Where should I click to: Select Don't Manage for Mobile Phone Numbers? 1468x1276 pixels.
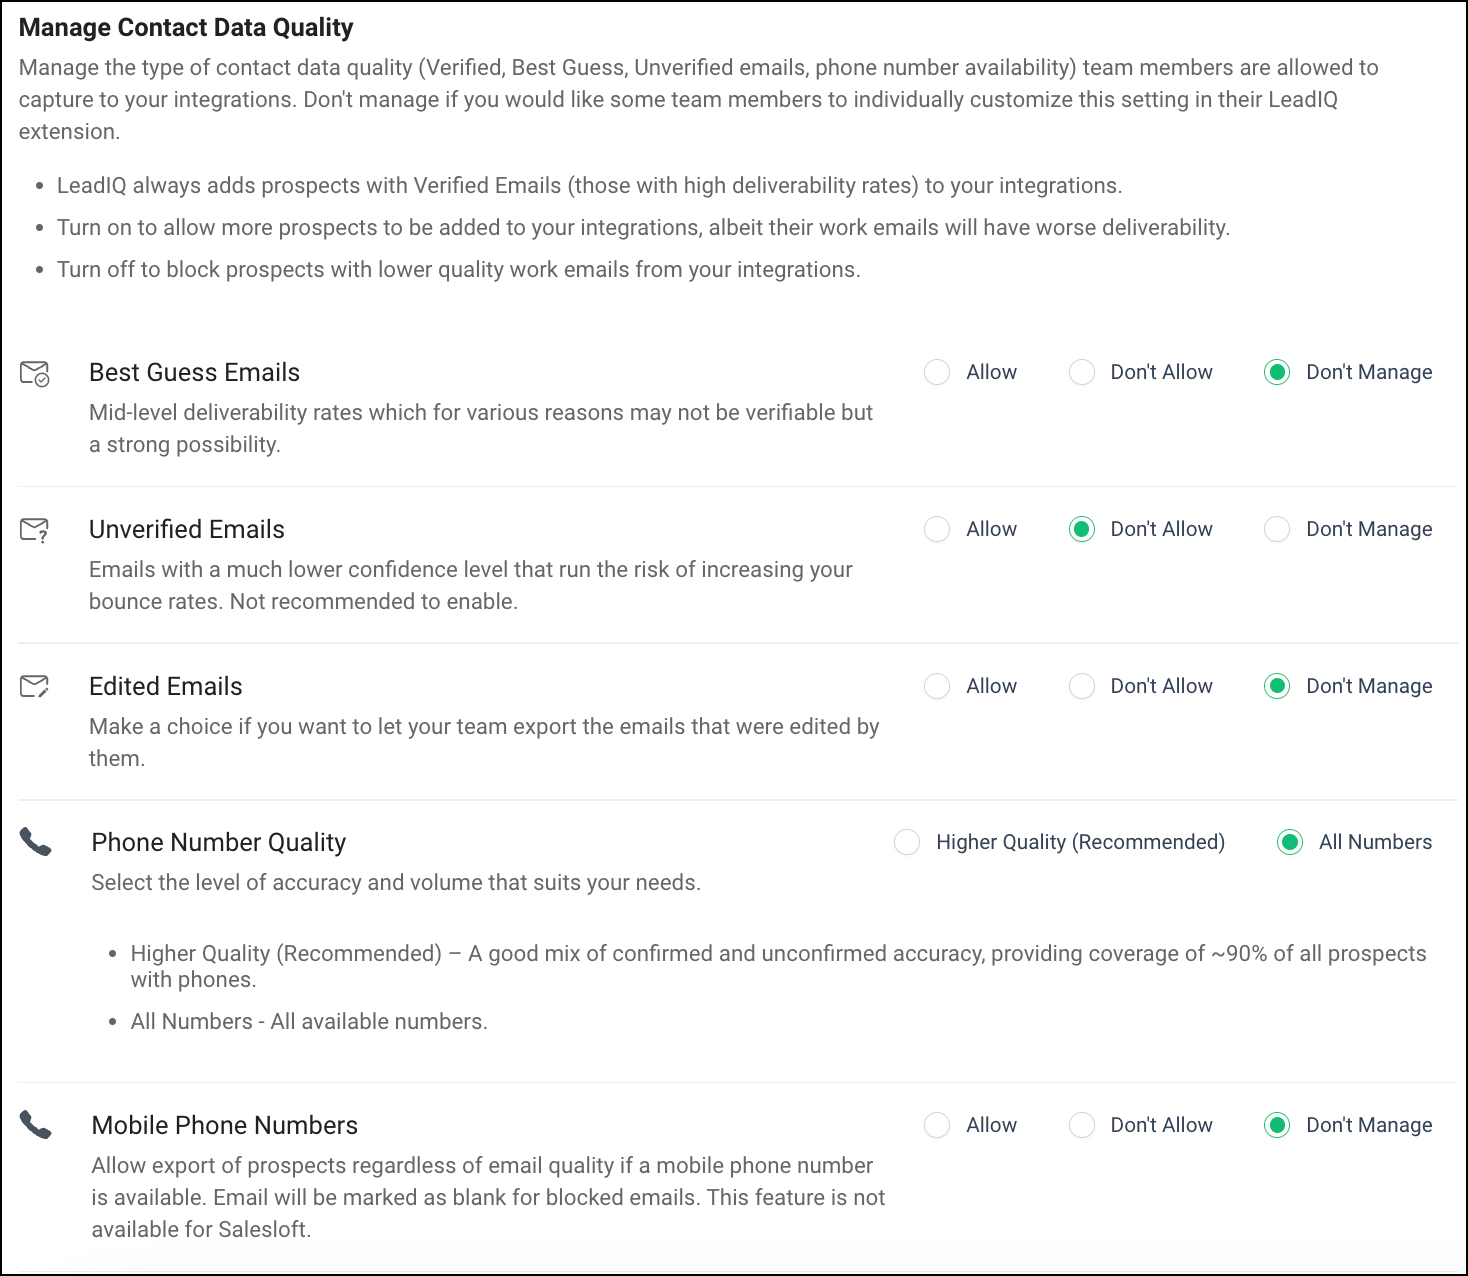click(x=1277, y=1125)
